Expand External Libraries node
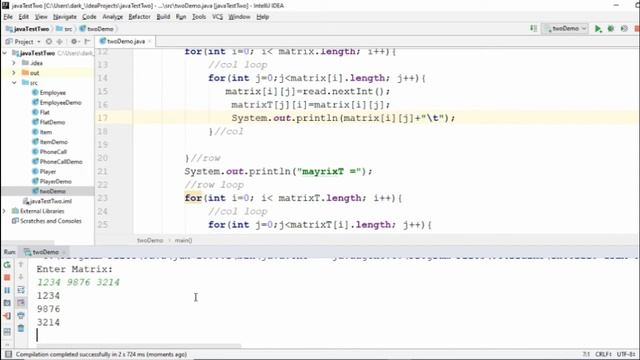Image resolution: width=640 pixels, height=360 pixels. coord(5,211)
